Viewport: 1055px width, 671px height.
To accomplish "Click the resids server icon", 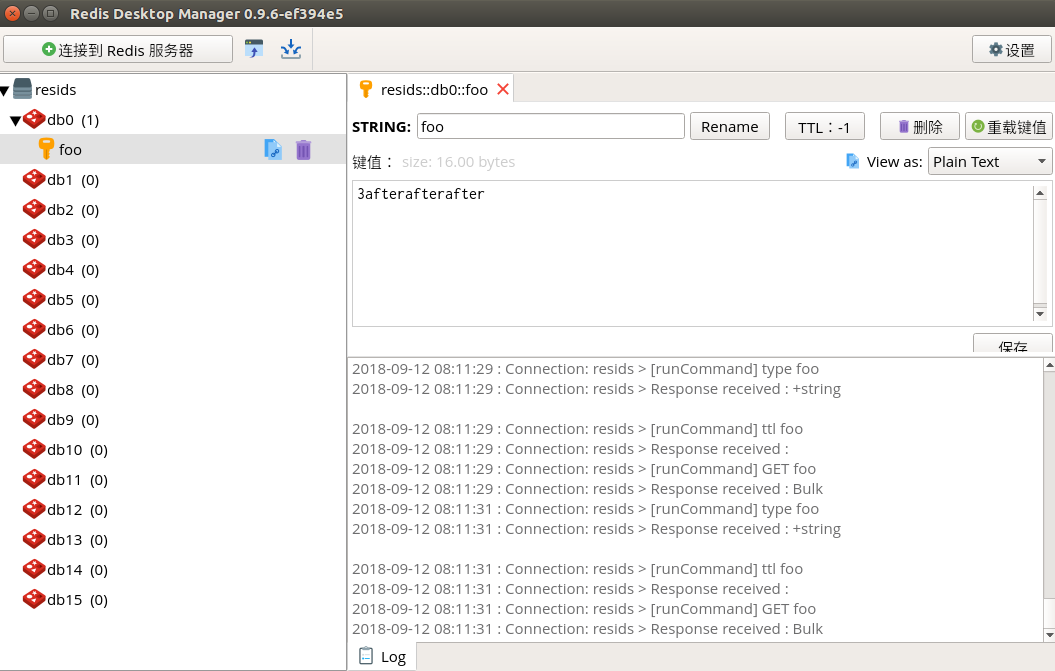I will (22, 89).
